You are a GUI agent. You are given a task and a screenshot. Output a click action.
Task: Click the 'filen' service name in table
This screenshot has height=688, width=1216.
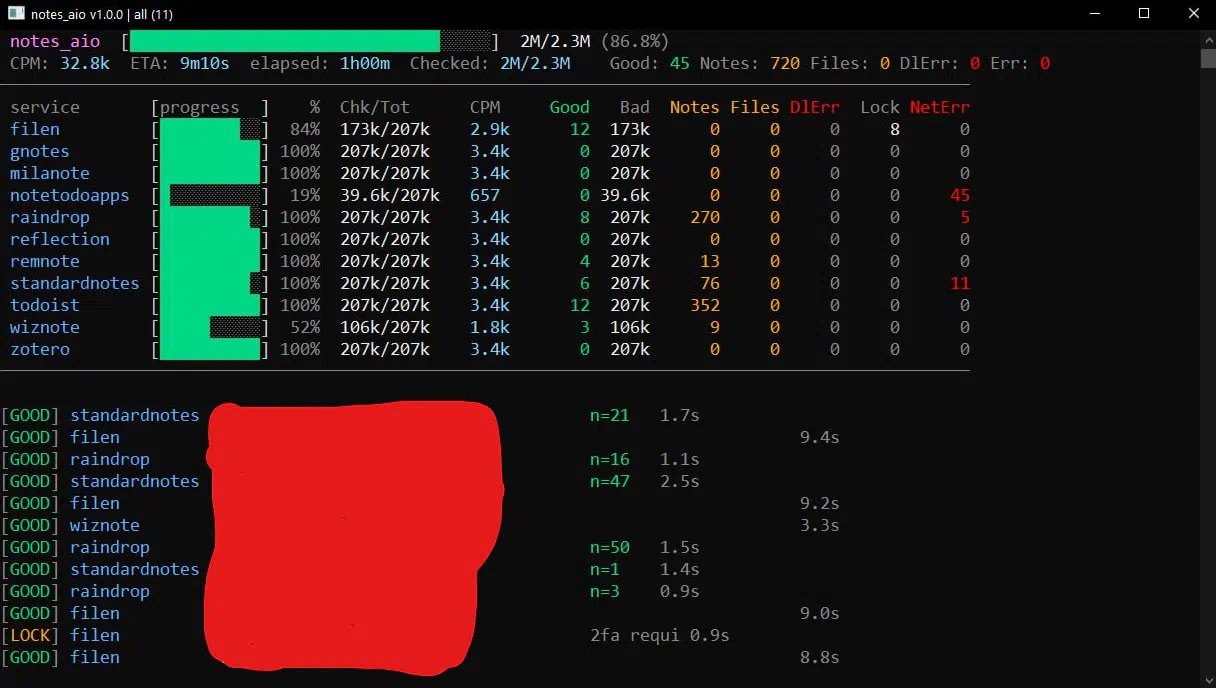click(35, 129)
